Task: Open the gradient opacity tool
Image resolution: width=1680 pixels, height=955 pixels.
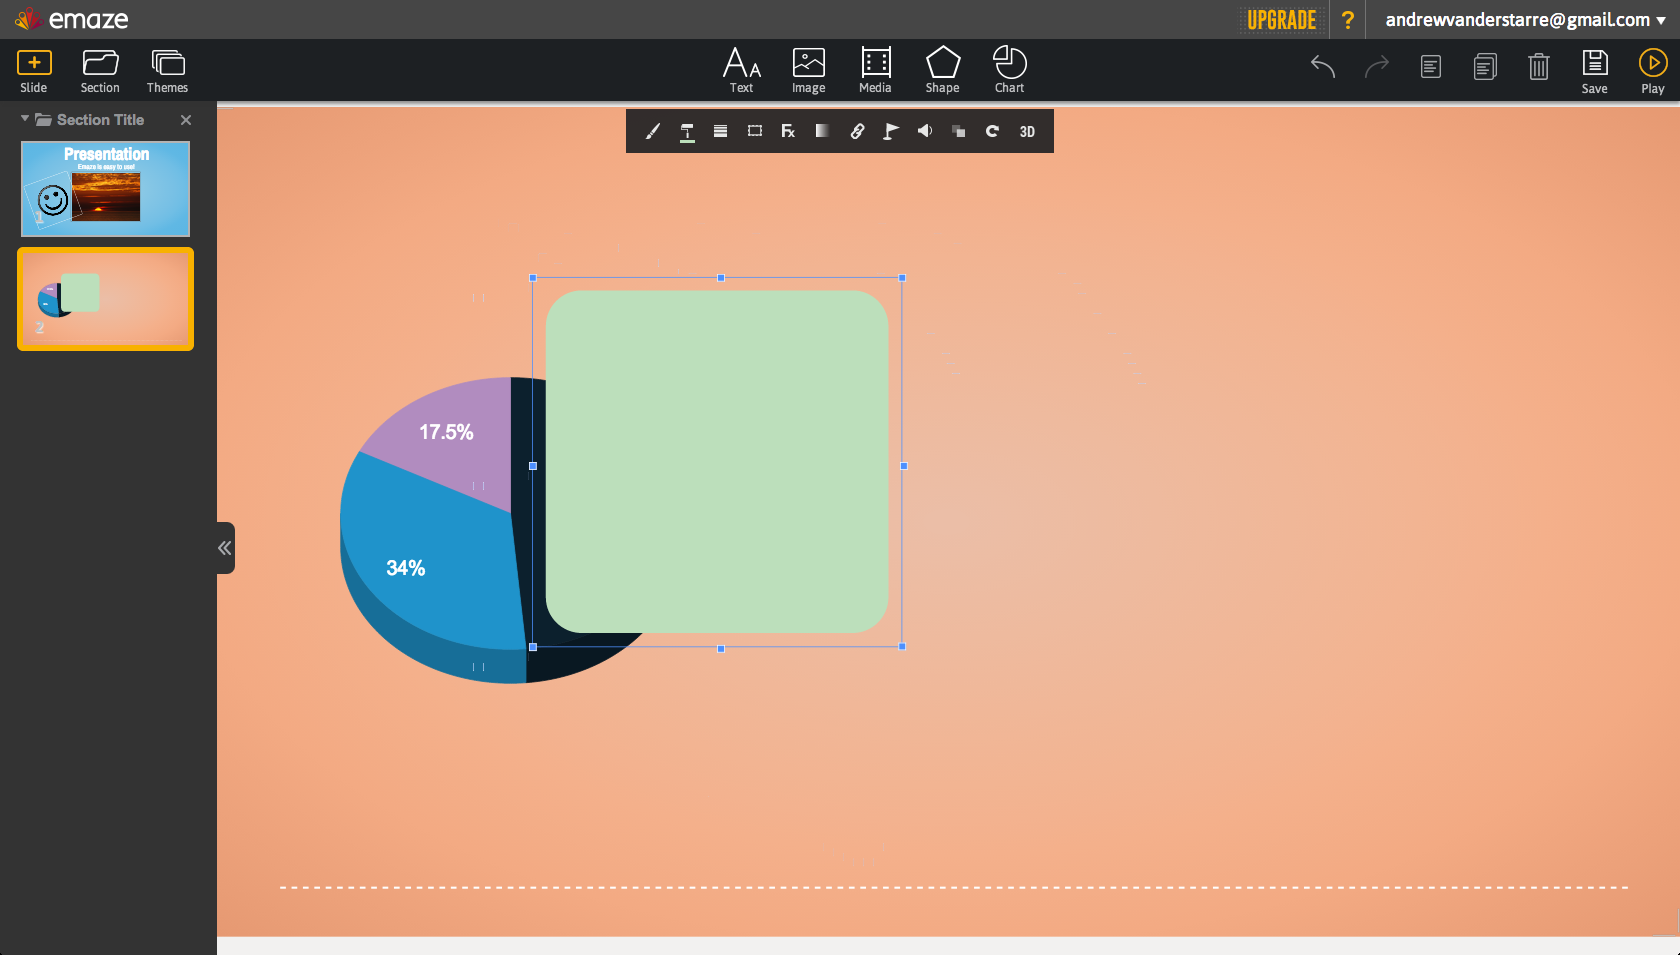Action: [x=822, y=131]
